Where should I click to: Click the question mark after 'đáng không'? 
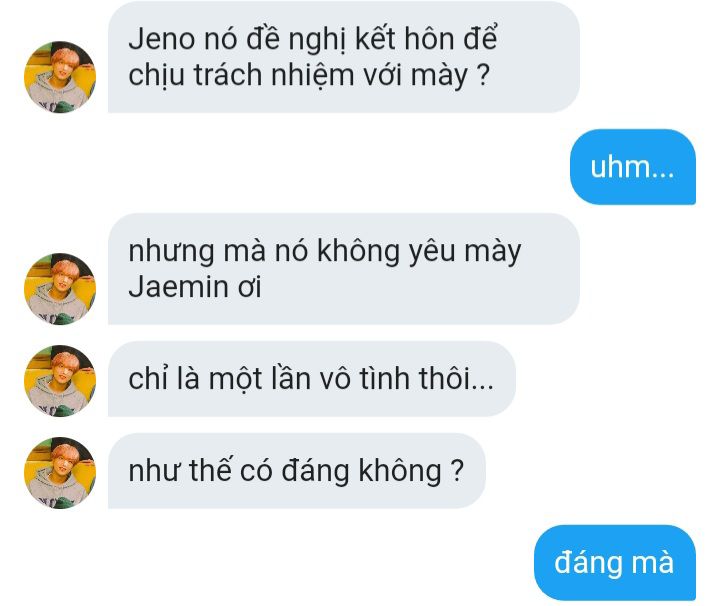pos(457,471)
